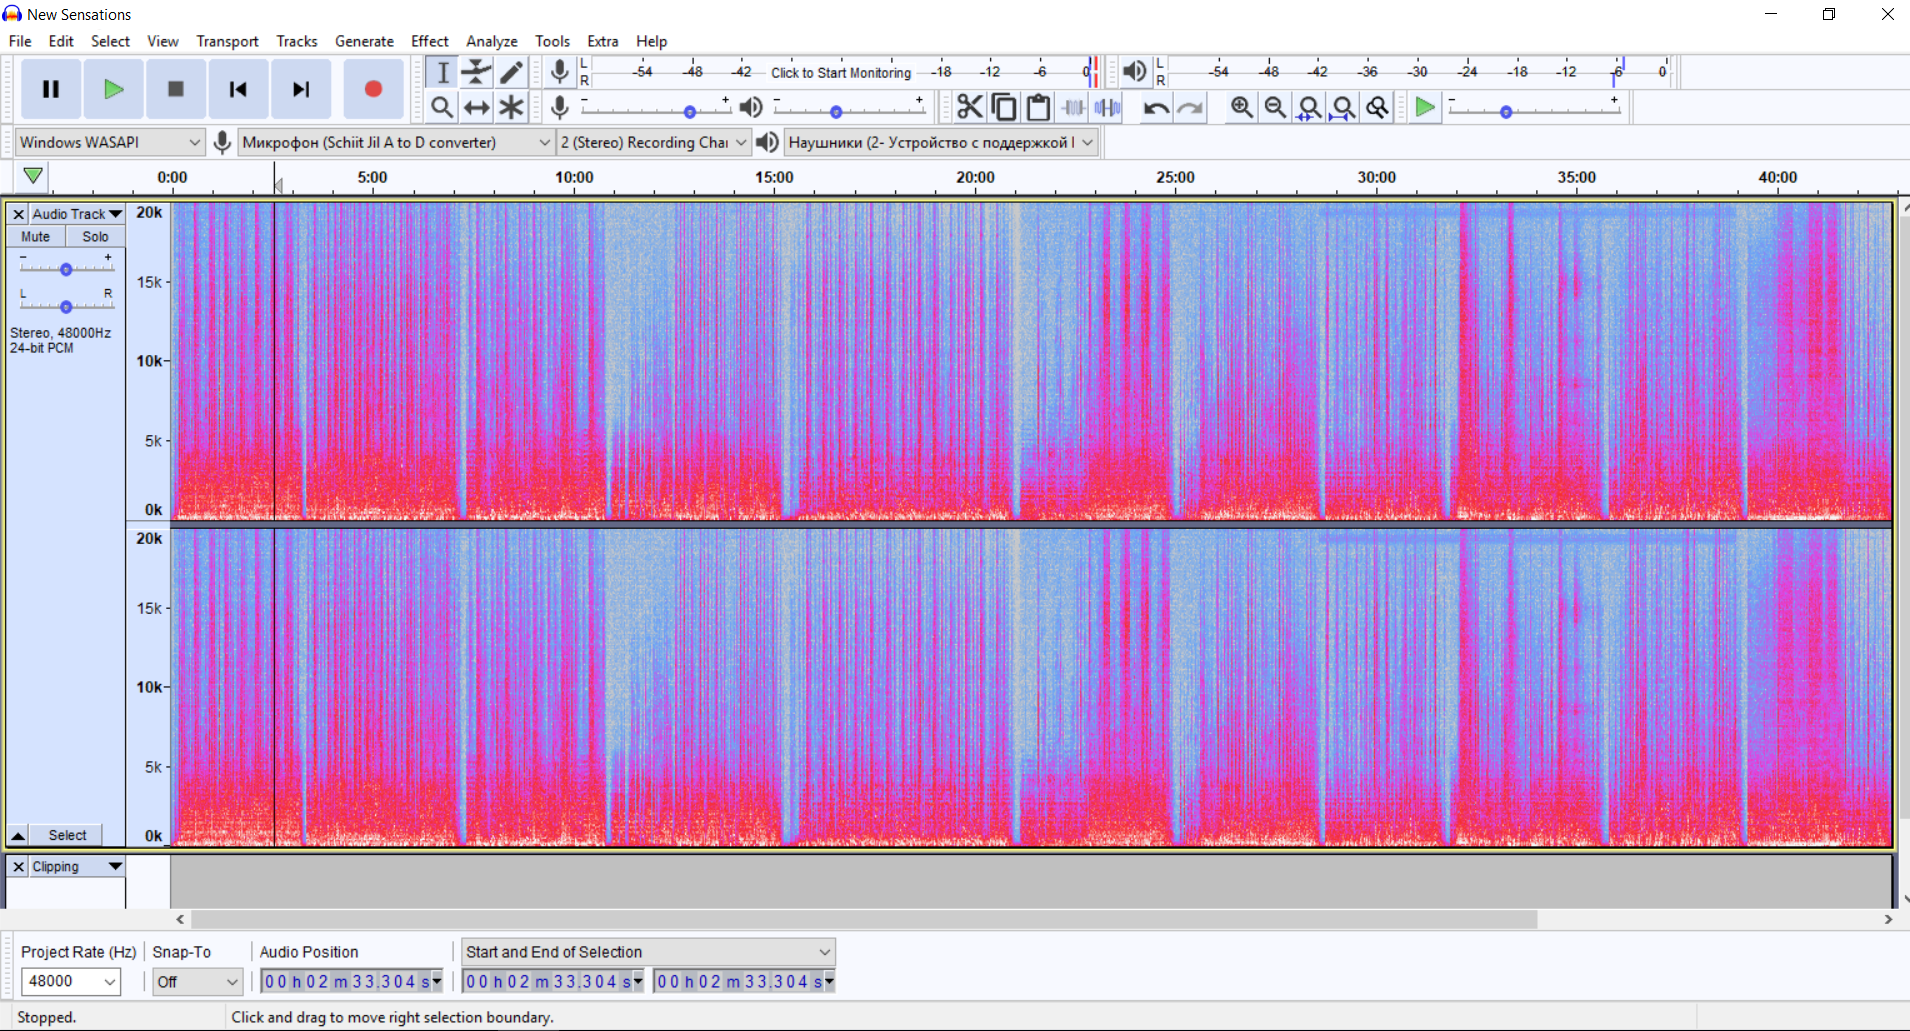This screenshot has height=1031, width=1910.
Task: Open the File menu
Action: click(20, 41)
